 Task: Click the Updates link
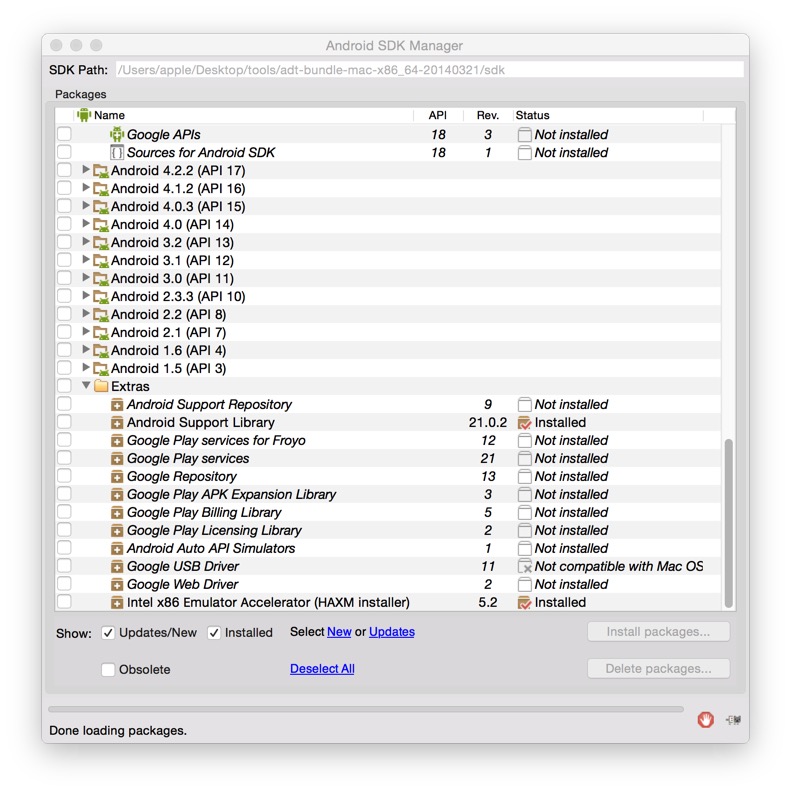pos(392,632)
